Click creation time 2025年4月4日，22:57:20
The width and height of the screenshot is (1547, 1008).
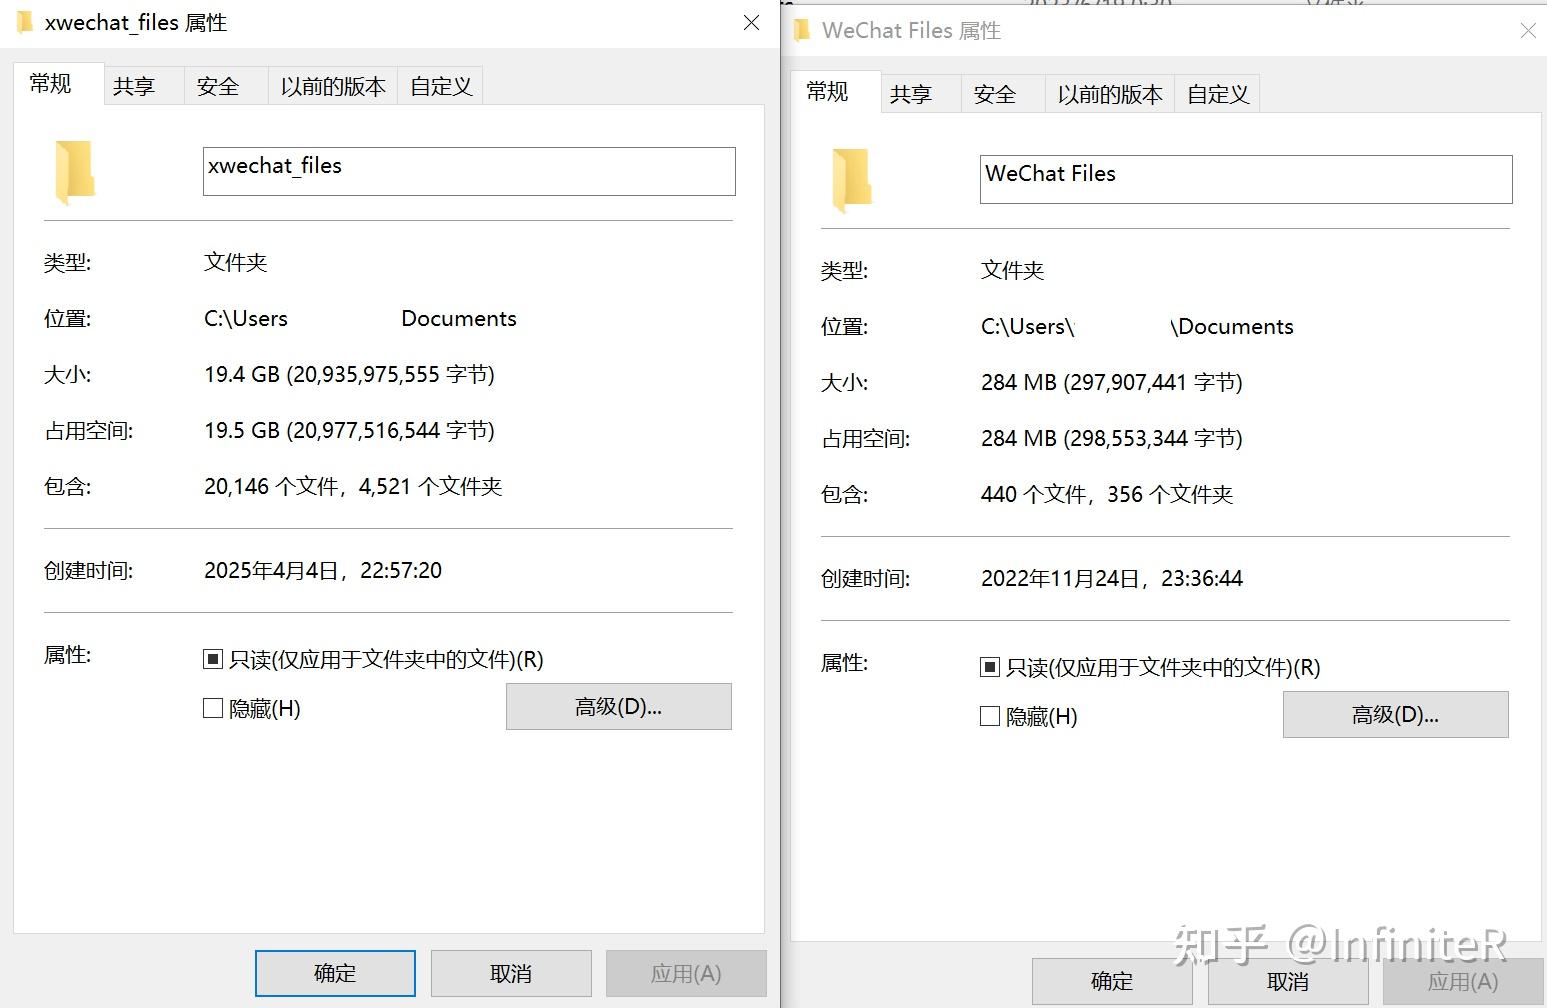(x=323, y=571)
